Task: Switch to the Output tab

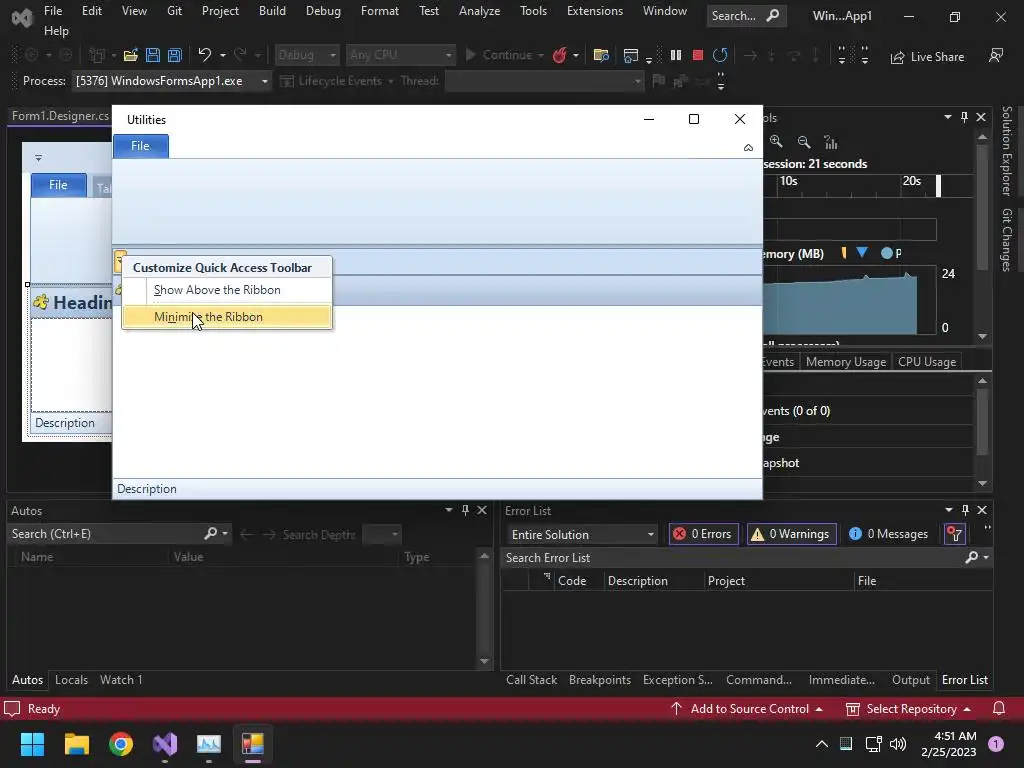Action: coord(910,680)
